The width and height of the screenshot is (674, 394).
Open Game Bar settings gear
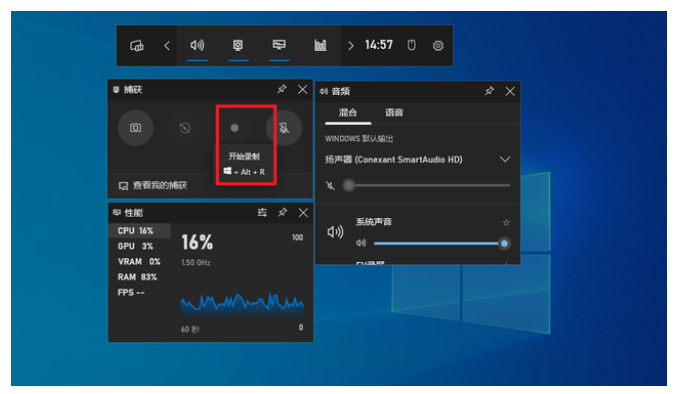tap(438, 46)
